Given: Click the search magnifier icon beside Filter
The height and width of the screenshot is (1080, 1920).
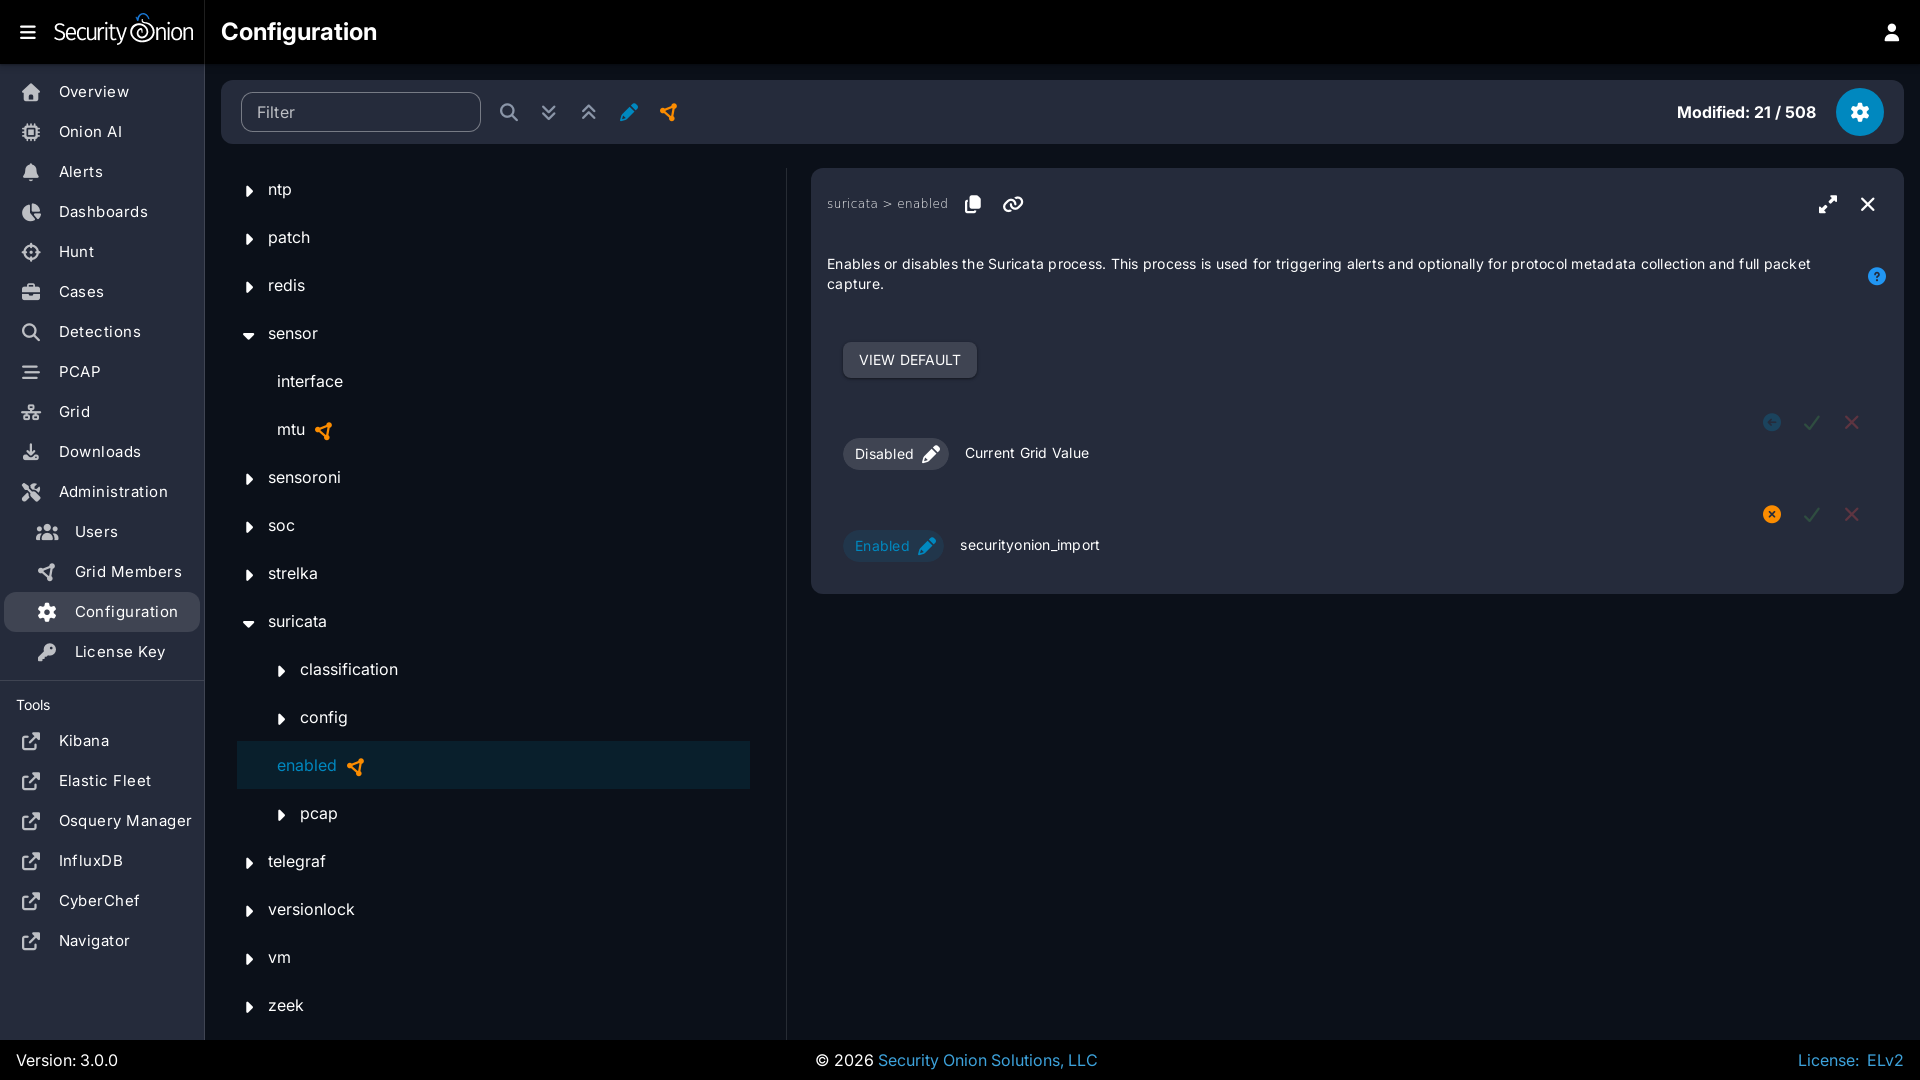Looking at the screenshot, I should [x=509, y=112].
